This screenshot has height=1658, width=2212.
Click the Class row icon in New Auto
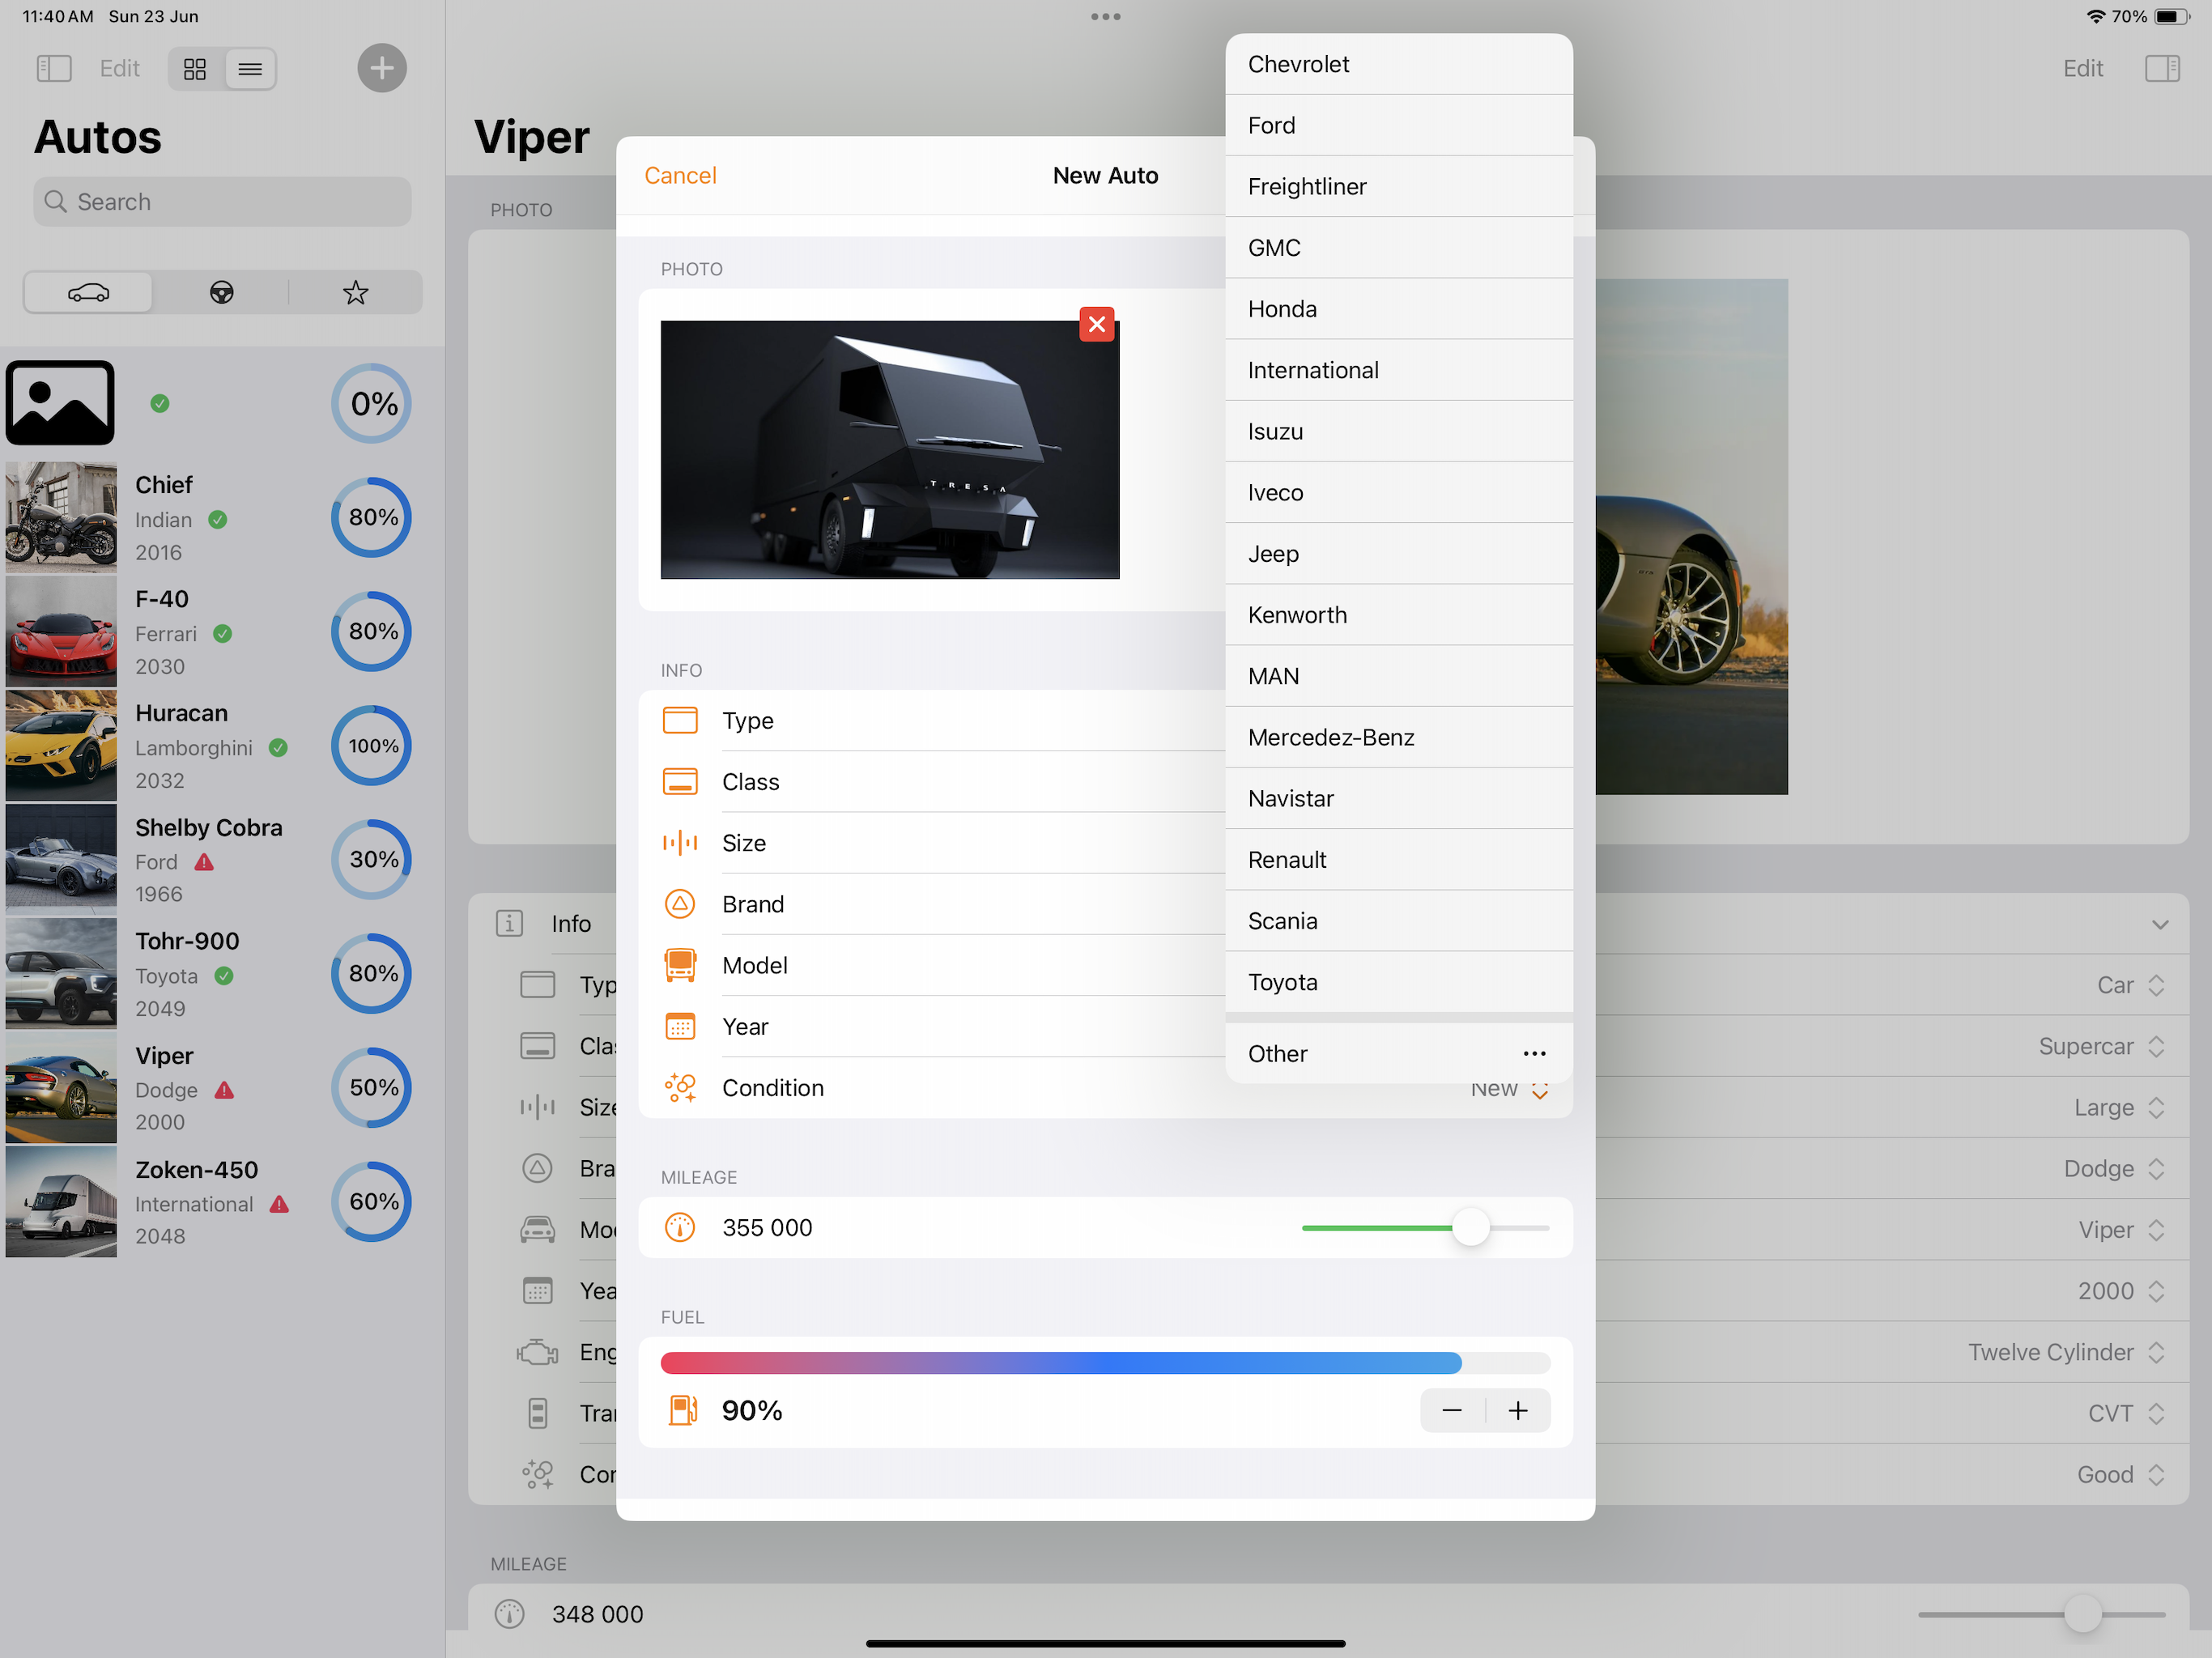(680, 781)
